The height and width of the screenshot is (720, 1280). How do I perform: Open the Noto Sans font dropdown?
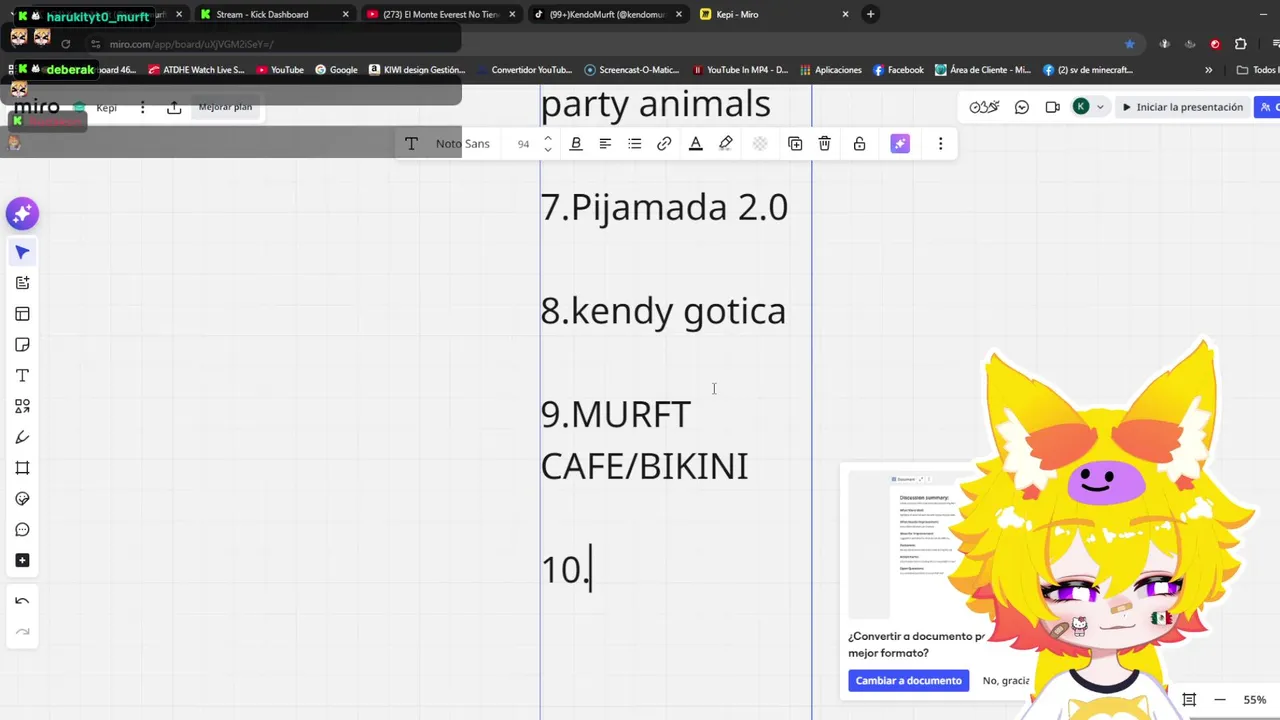463,144
